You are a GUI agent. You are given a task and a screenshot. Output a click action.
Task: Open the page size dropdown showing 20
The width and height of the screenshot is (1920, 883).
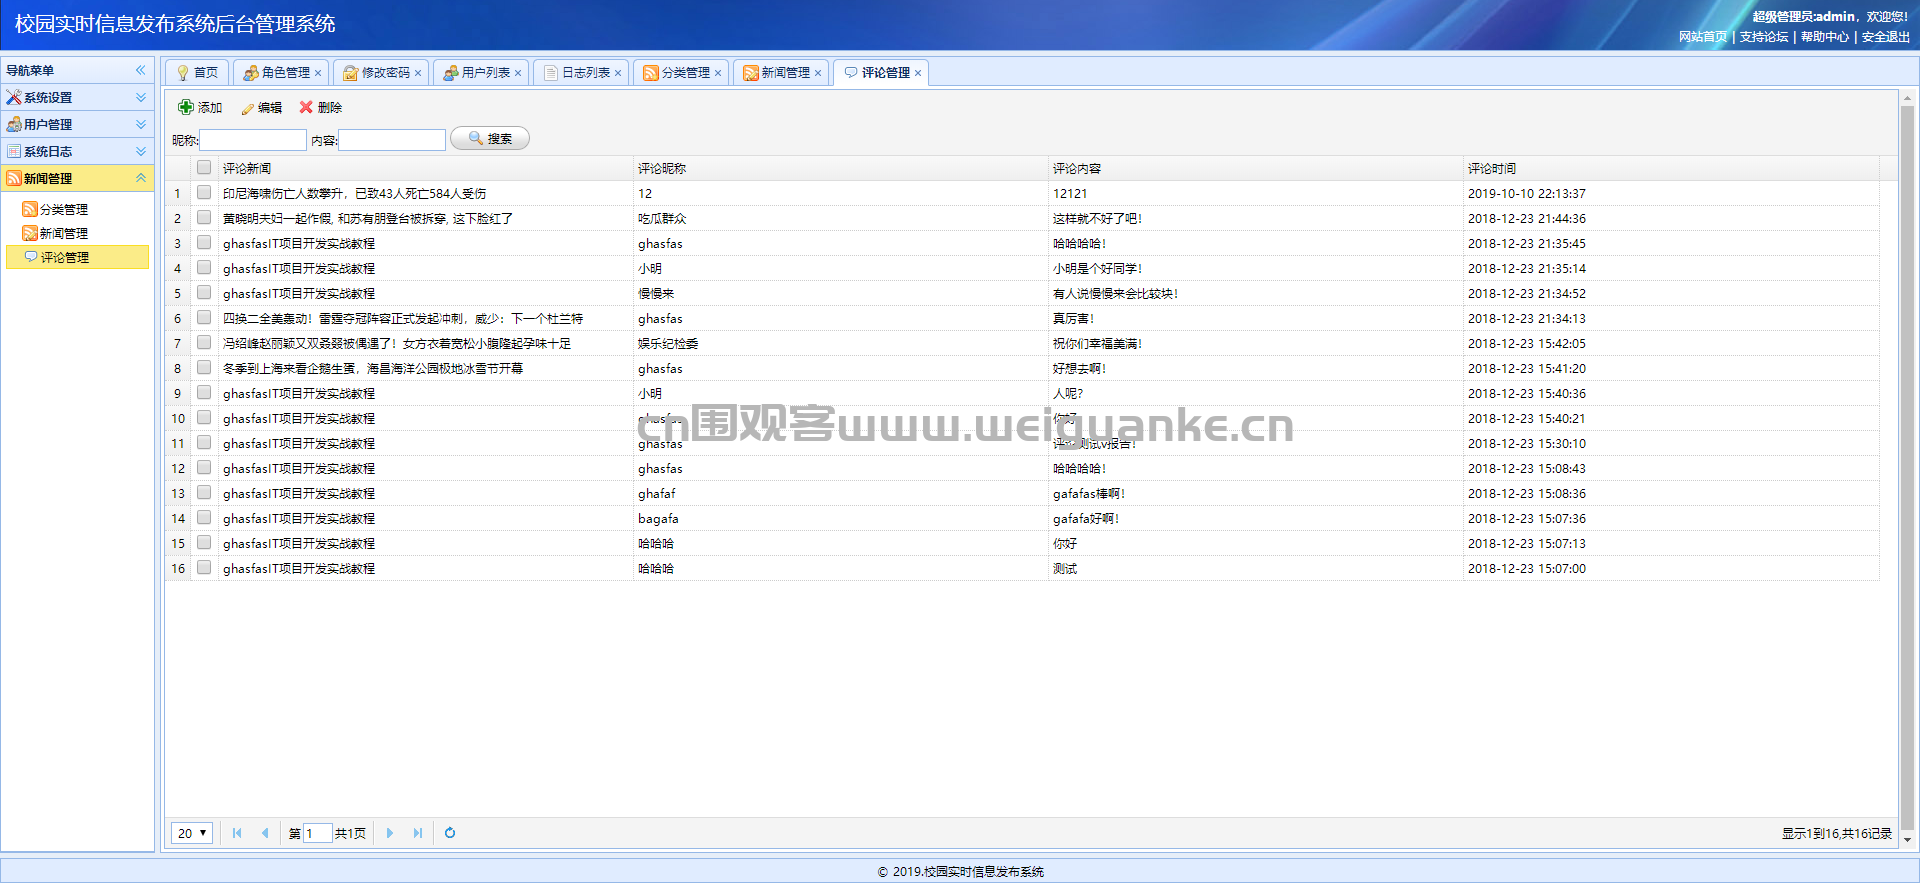click(192, 833)
